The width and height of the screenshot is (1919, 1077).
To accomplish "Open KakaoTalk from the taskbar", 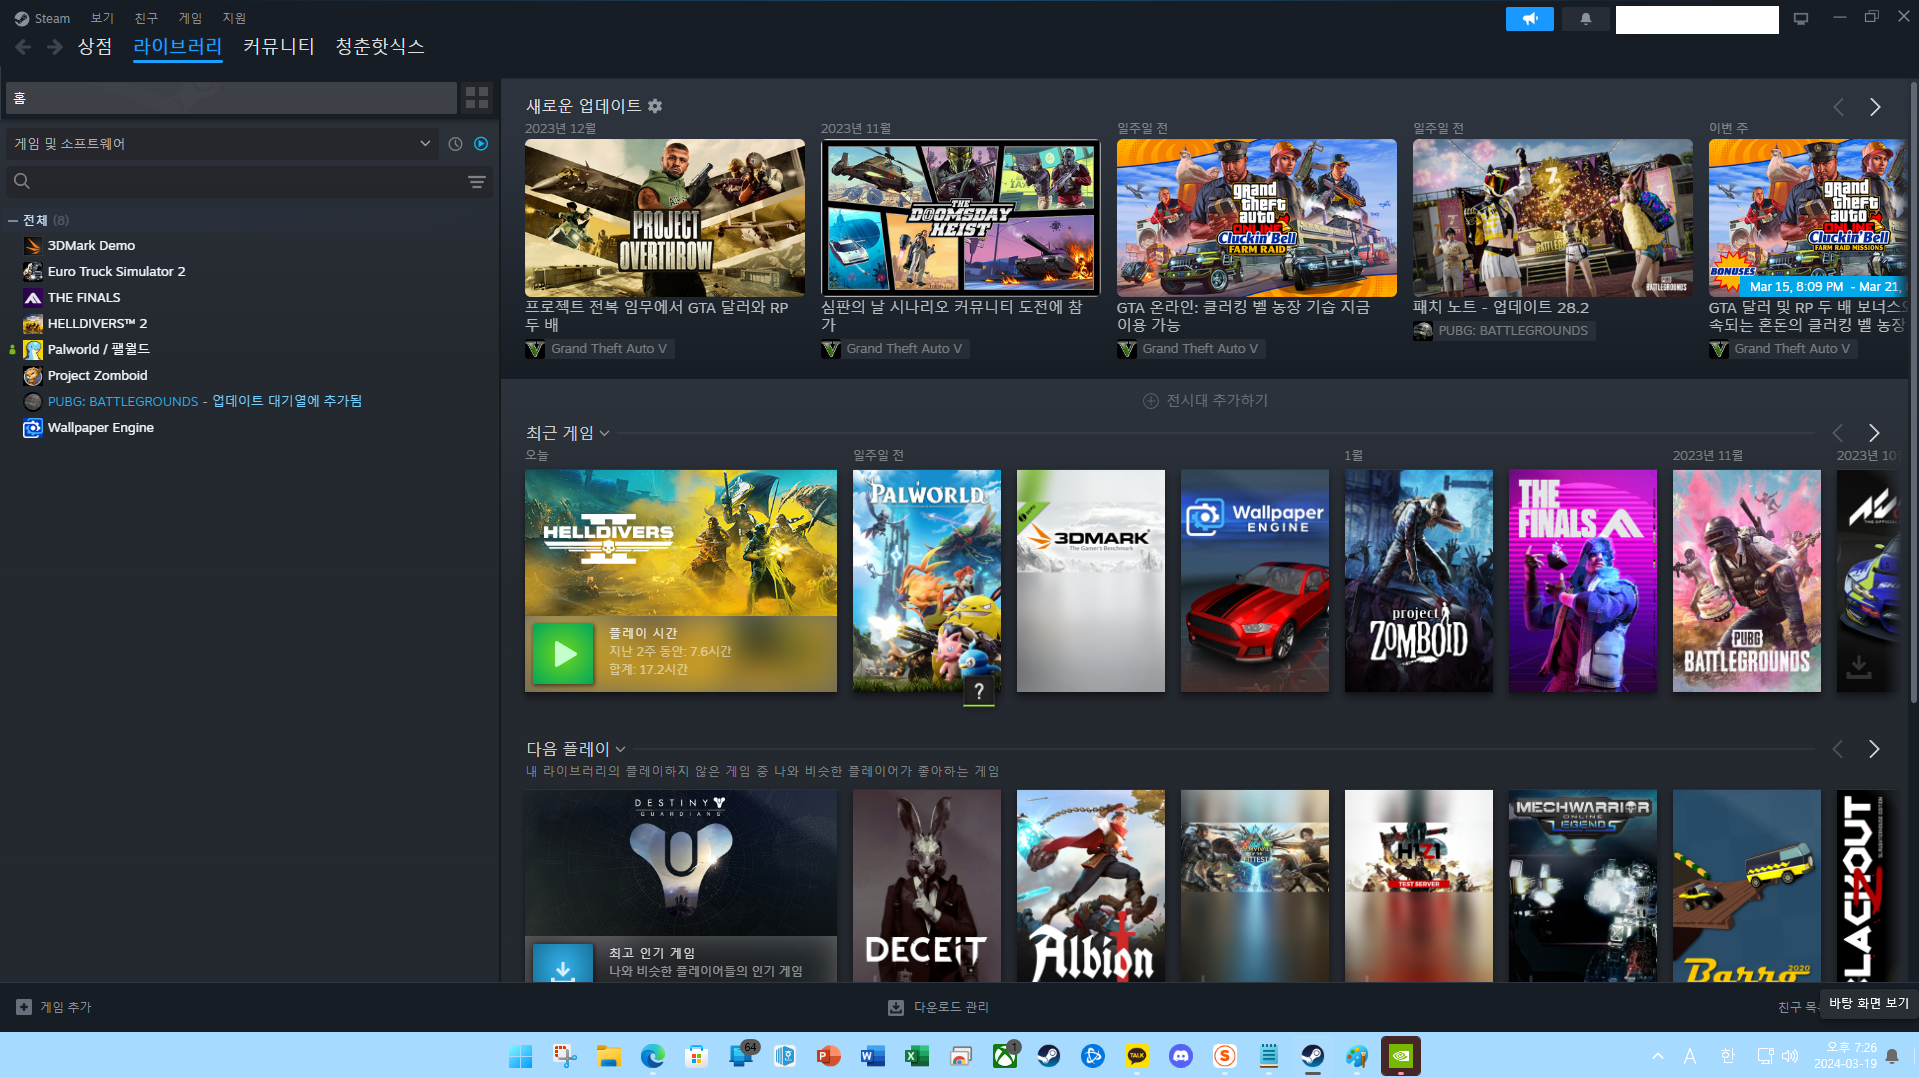I will pos(1137,1056).
